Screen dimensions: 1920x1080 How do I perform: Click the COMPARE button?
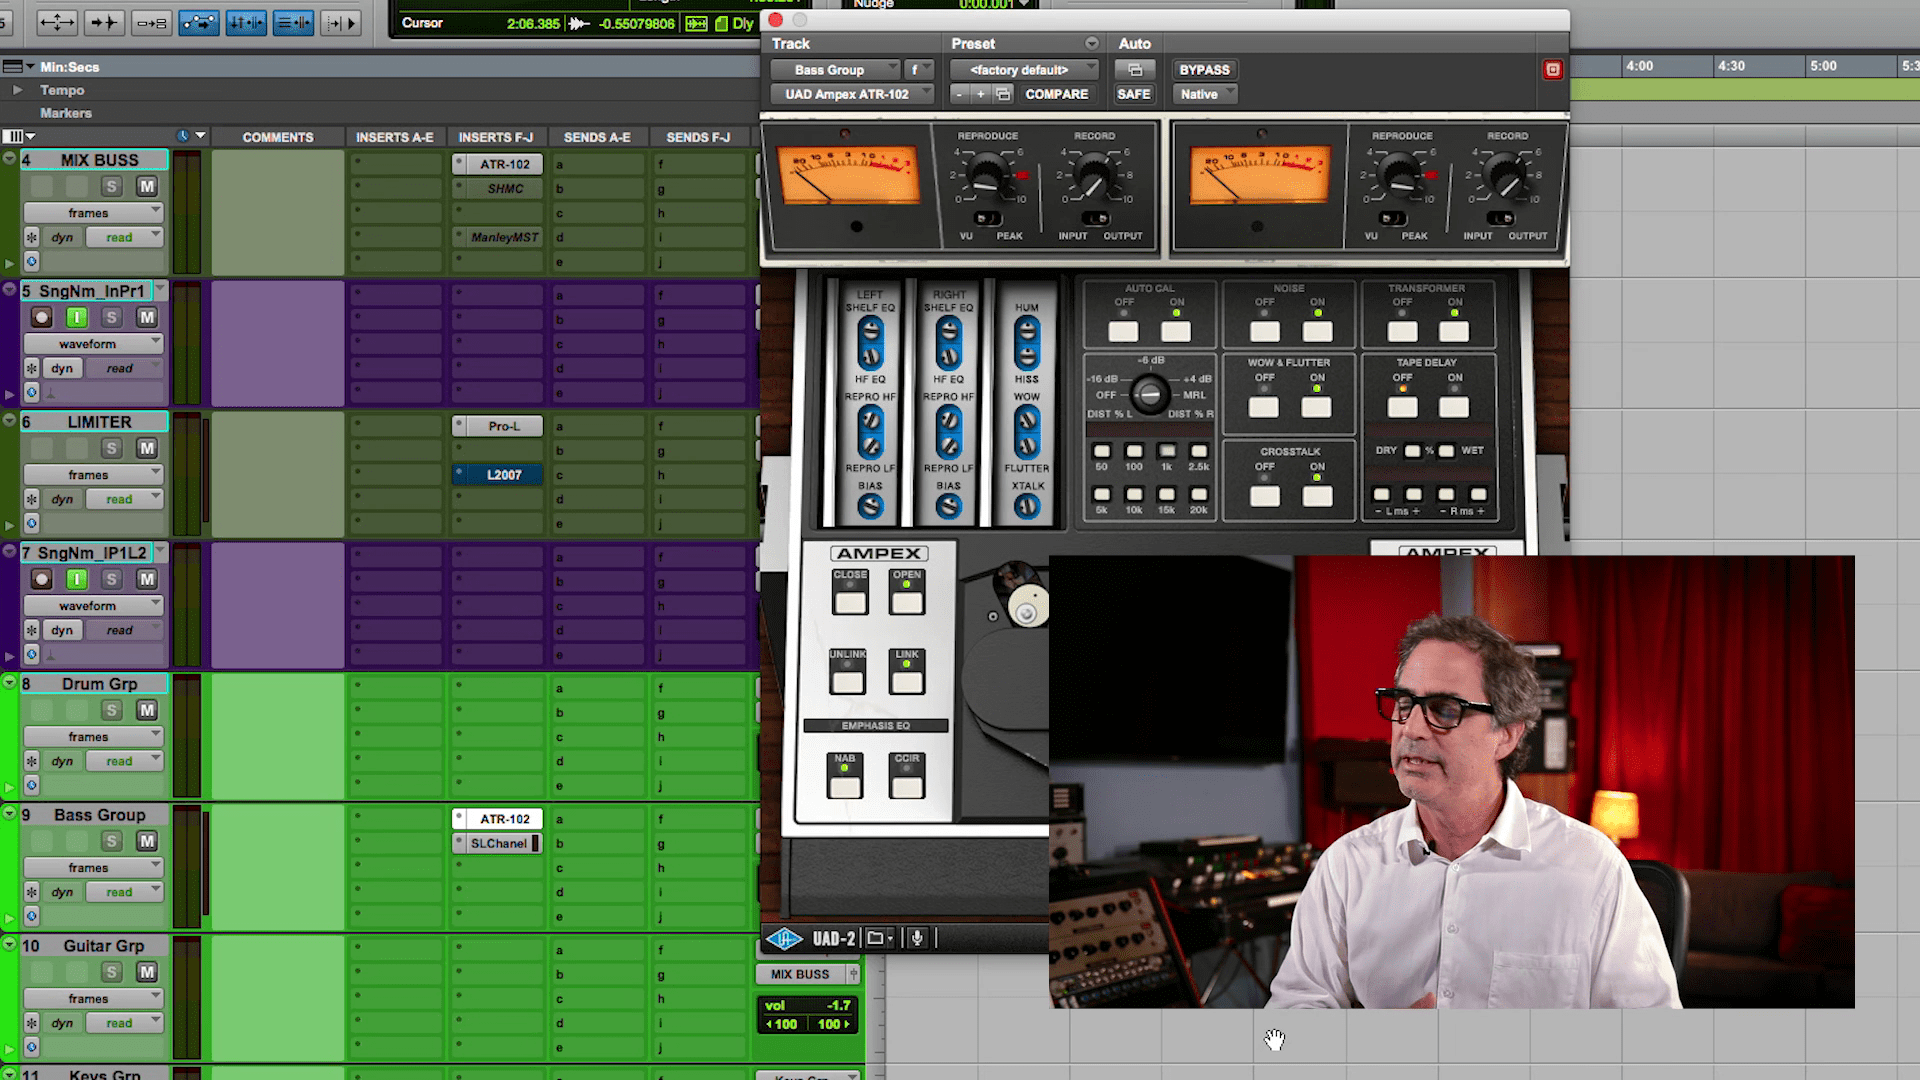(x=1057, y=94)
